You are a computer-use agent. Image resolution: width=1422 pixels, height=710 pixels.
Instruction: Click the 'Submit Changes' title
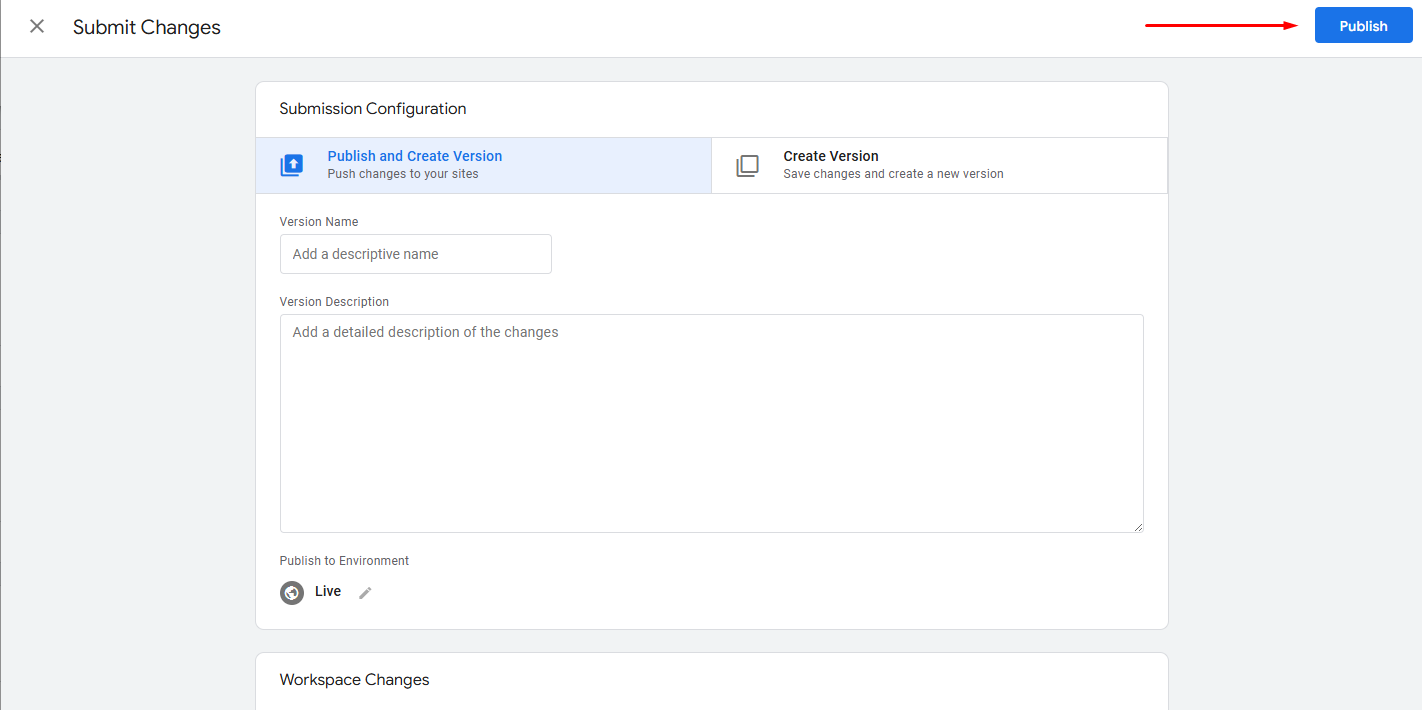pos(147,27)
